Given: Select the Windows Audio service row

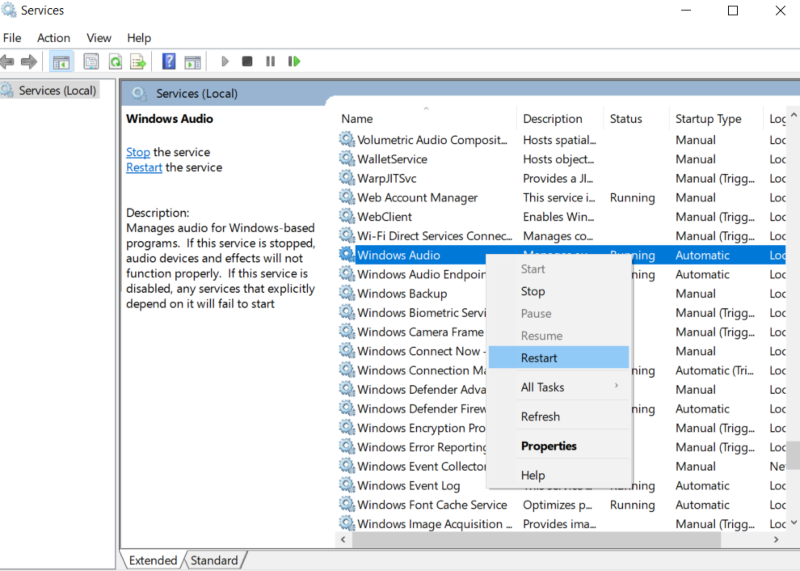Looking at the screenshot, I should pyautogui.click(x=561, y=255).
